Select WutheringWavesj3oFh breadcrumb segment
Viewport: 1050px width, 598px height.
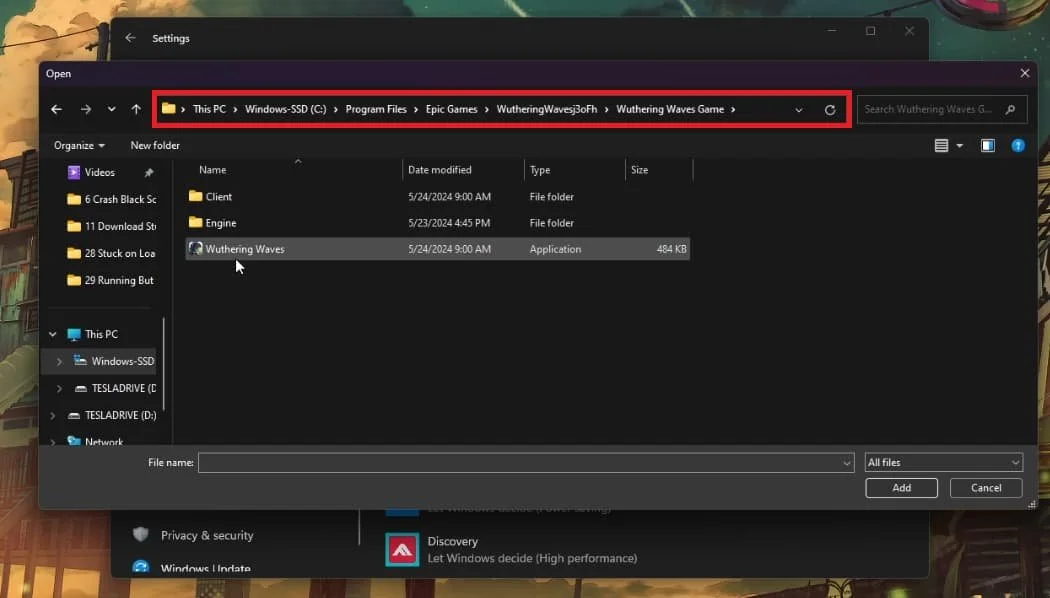[546, 109]
